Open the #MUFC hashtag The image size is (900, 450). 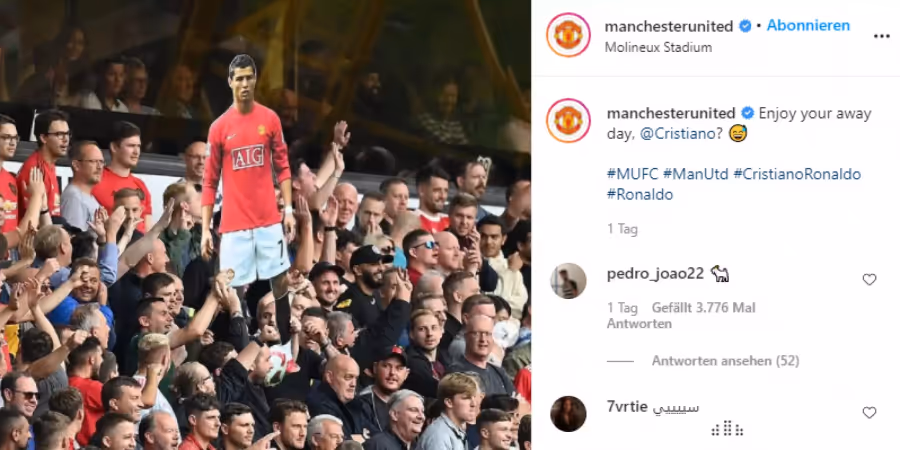tap(633, 174)
